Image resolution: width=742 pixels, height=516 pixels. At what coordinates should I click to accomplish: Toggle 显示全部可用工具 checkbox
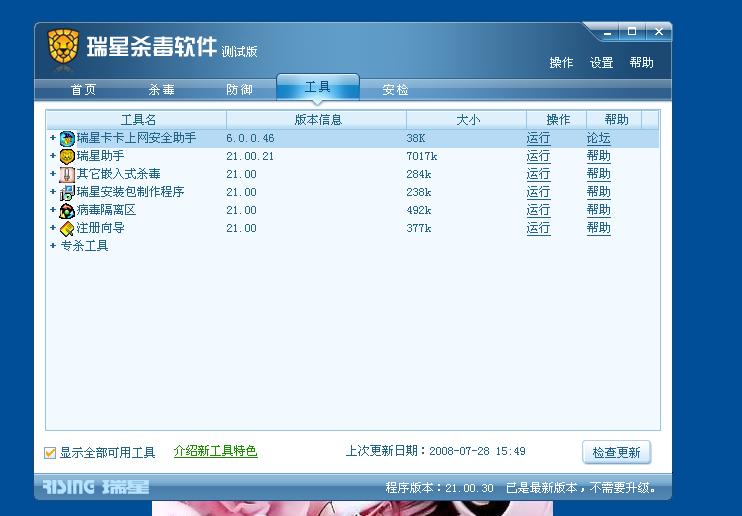pos(50,453)
